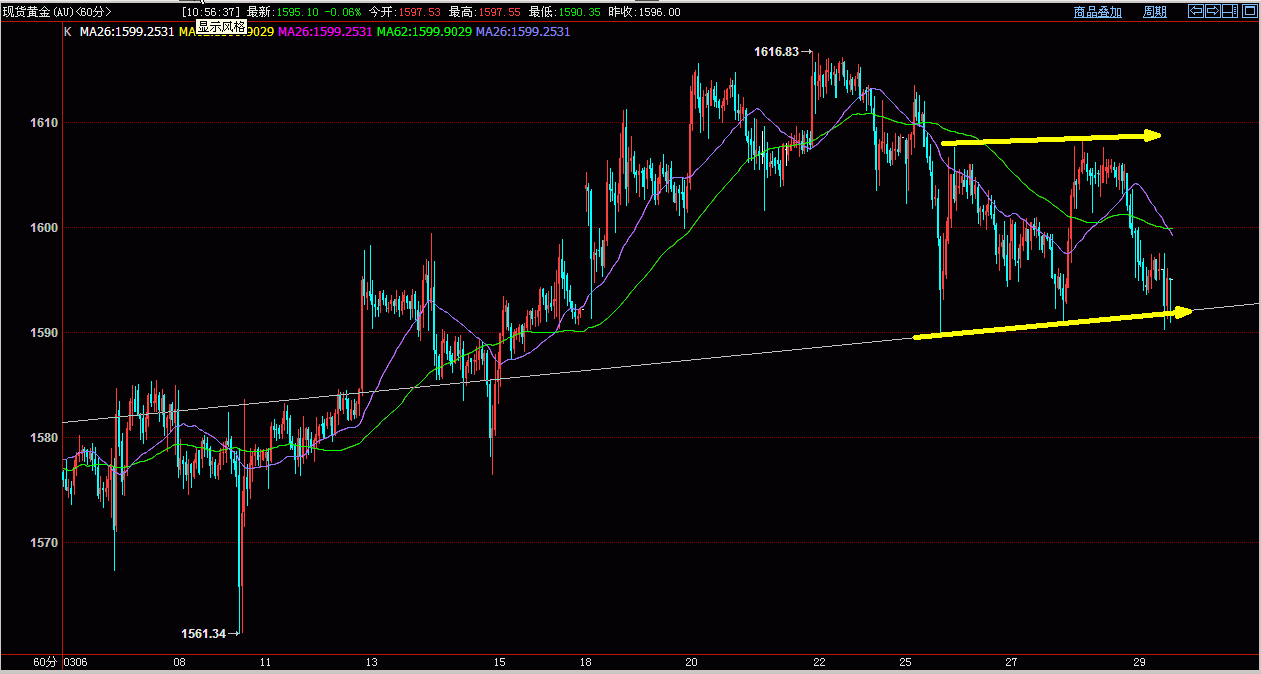This screenshot has height=674, width=1261.
Task: Open the 商品叠加 overlay link
Action: pos(1097,12)
